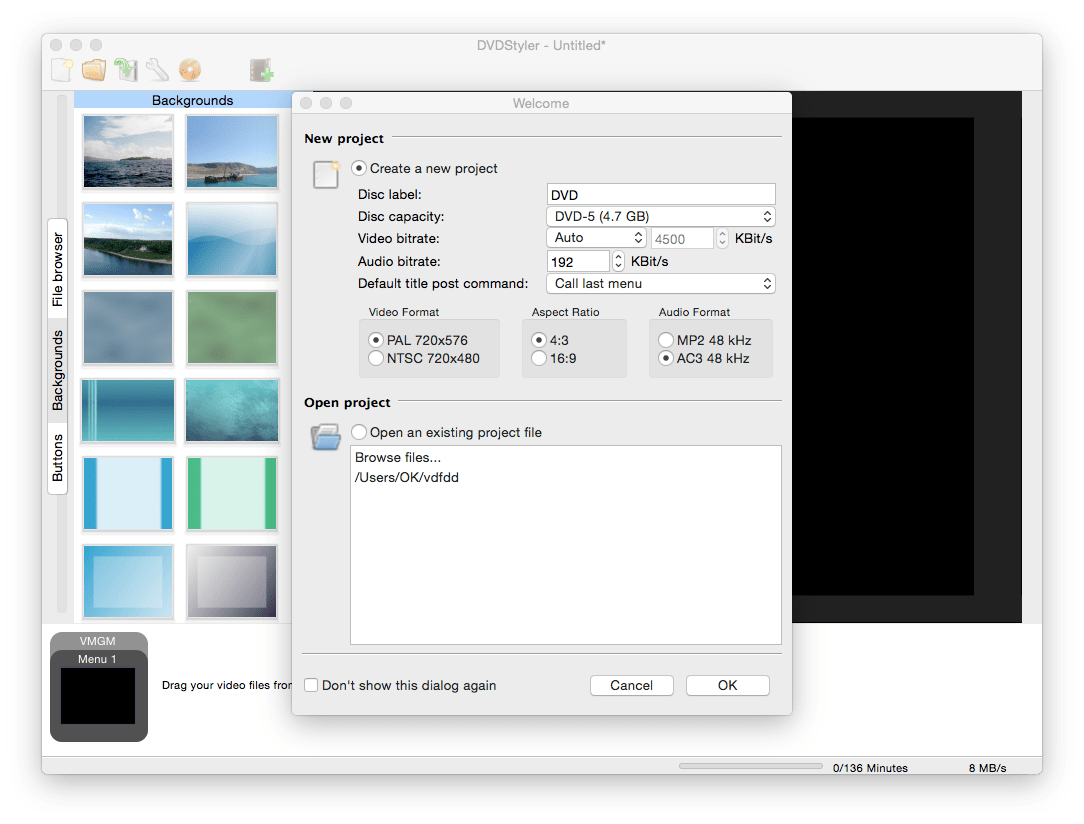This screenshot has width=1084, height=824.
Task: Select the ocean photo background thumbnail
Action: (127, 151)
